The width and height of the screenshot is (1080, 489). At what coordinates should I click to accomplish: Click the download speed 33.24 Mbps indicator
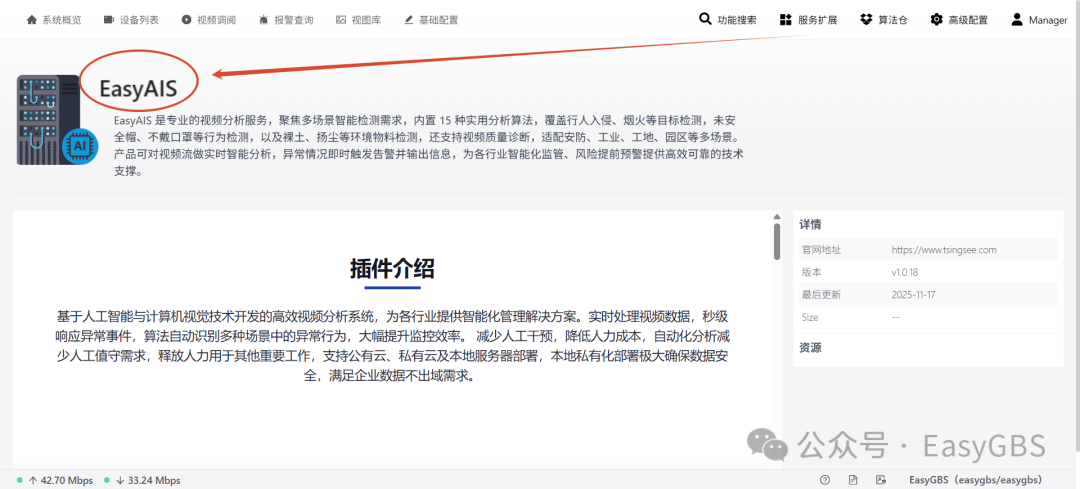click(148, 480)
